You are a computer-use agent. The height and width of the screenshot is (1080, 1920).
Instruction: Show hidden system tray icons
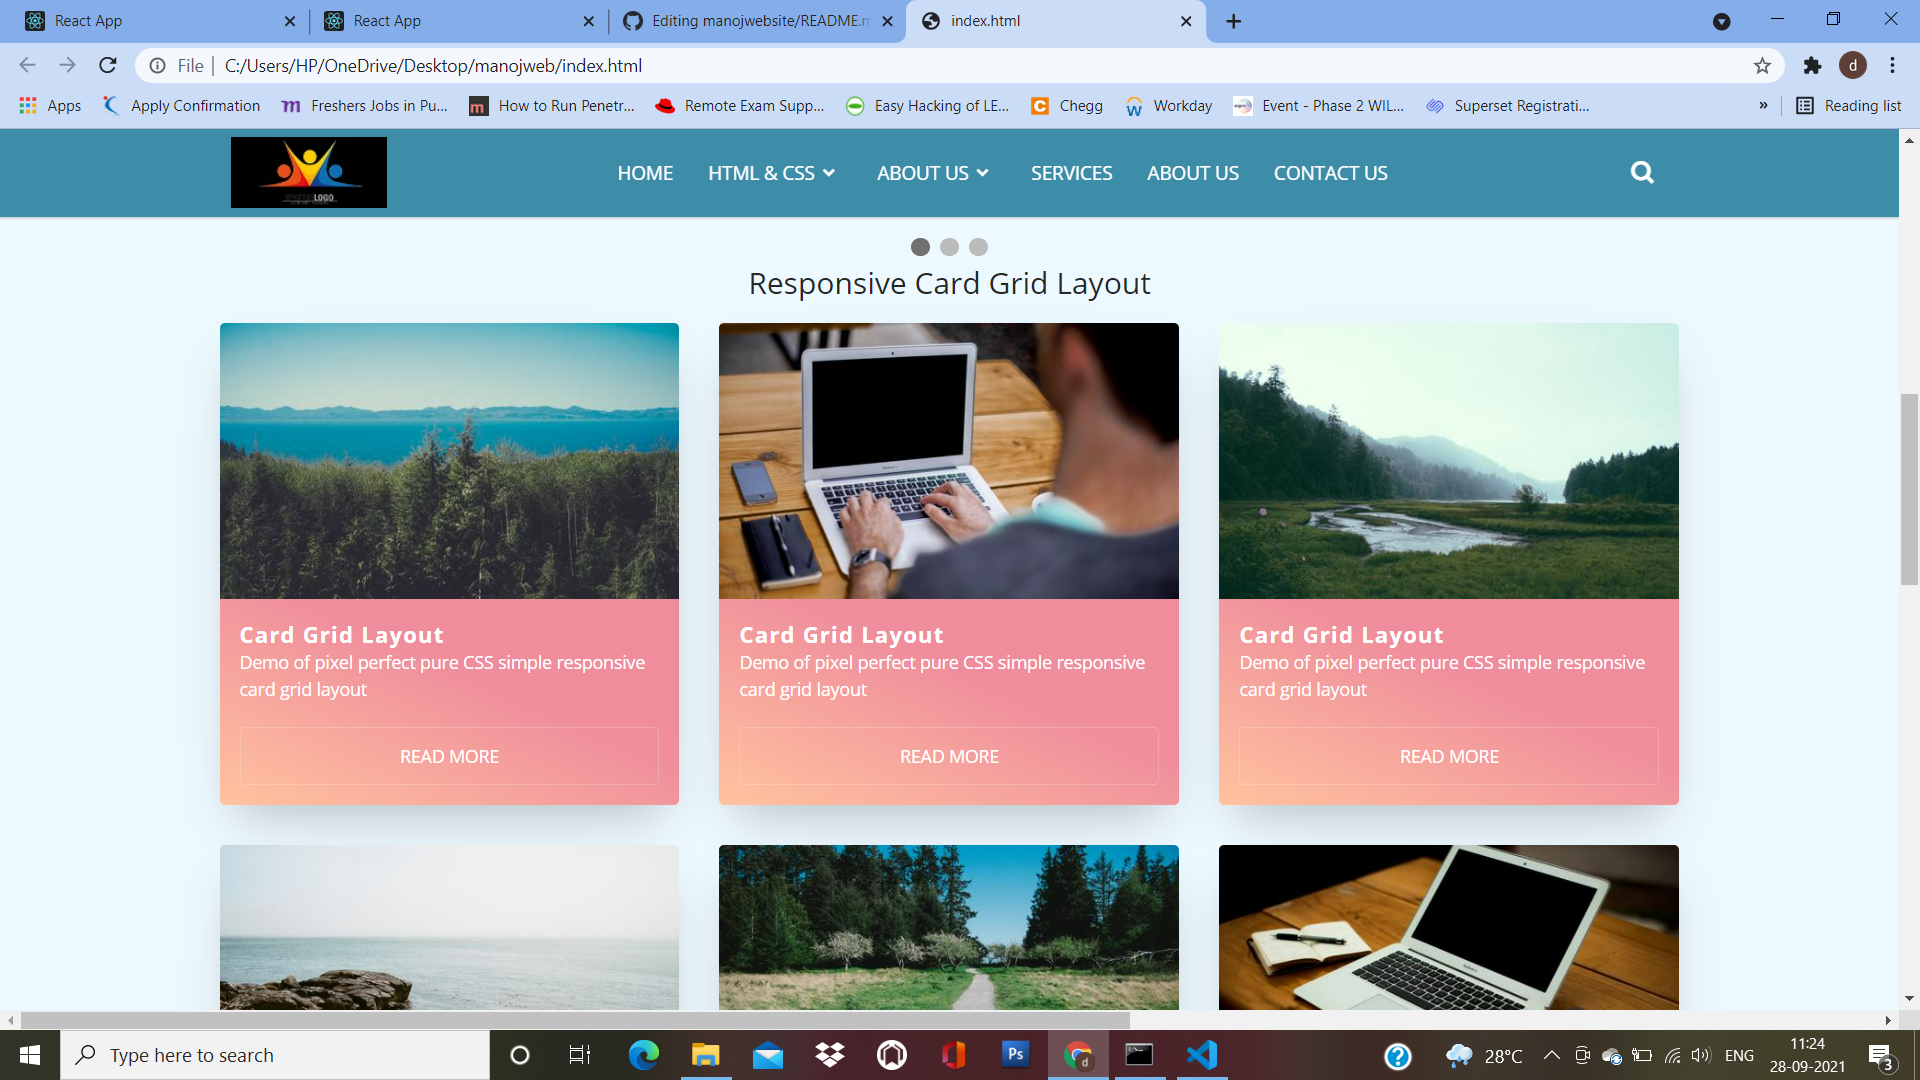(1551, 1055)
